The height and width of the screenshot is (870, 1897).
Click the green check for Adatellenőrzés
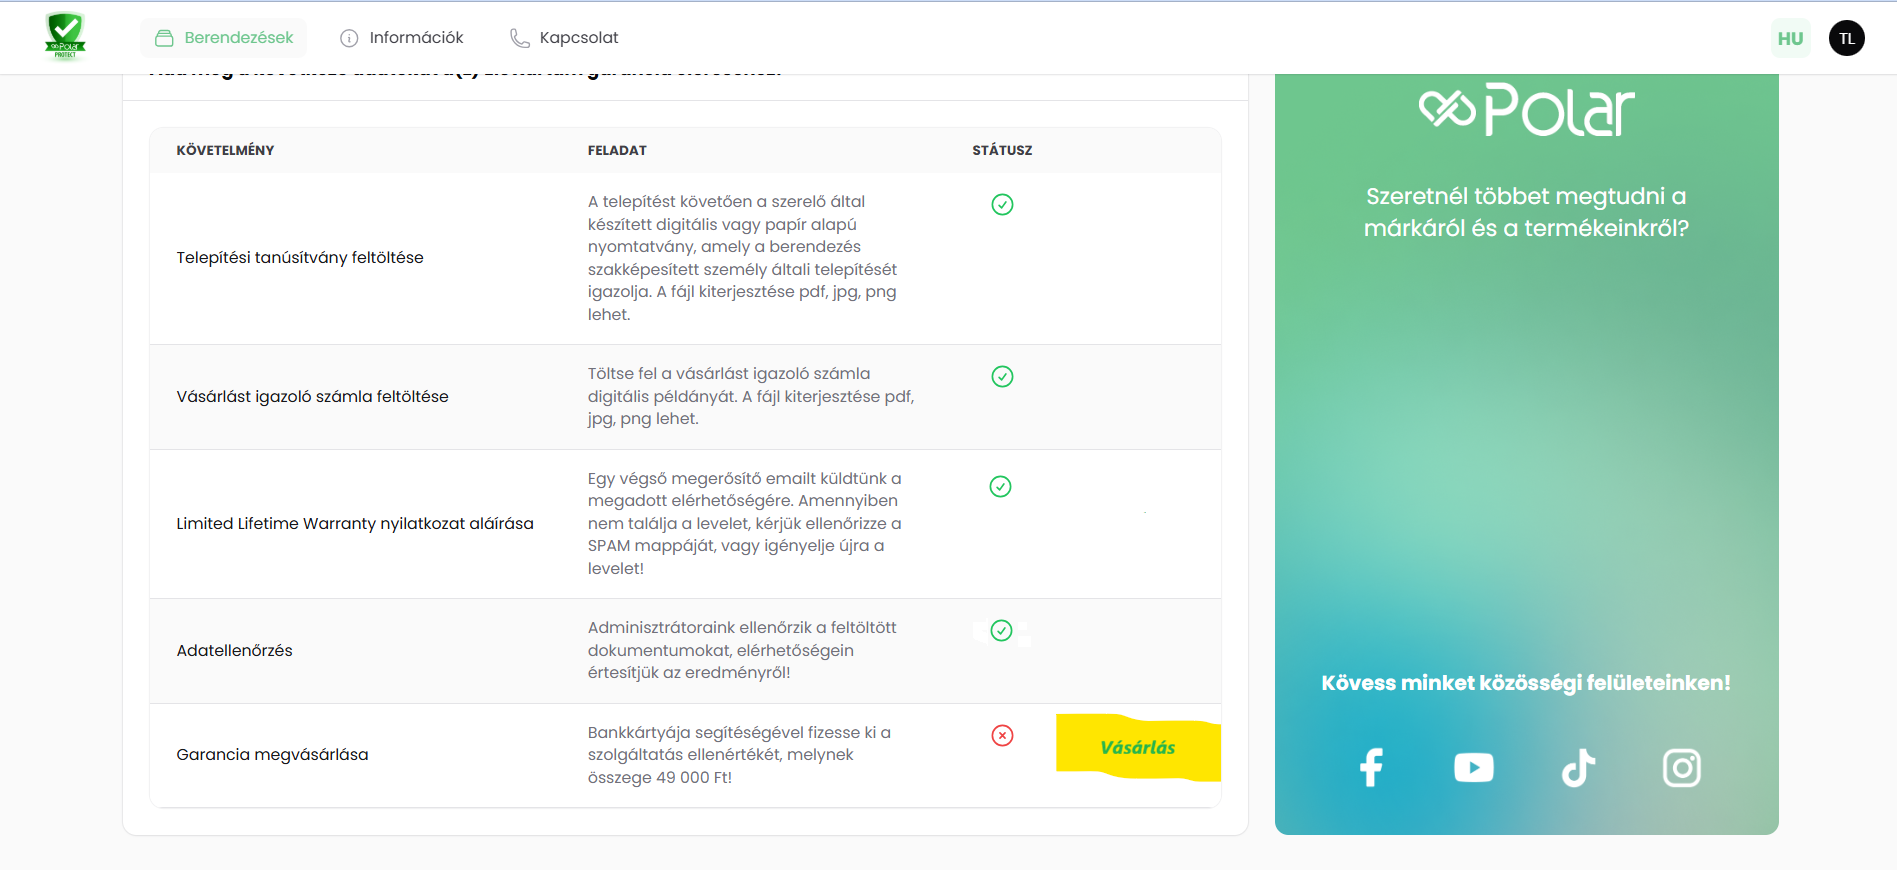coord(1001,630)
